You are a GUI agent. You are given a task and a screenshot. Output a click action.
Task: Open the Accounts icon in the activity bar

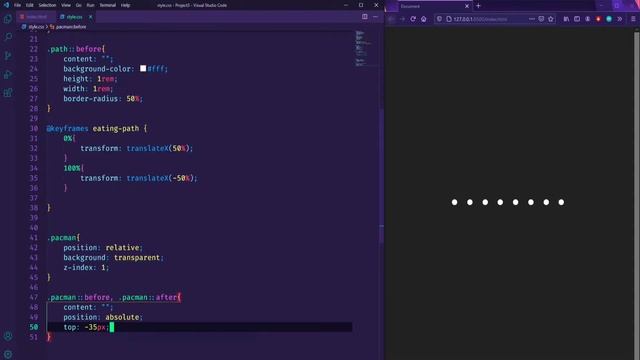[8, 336]
